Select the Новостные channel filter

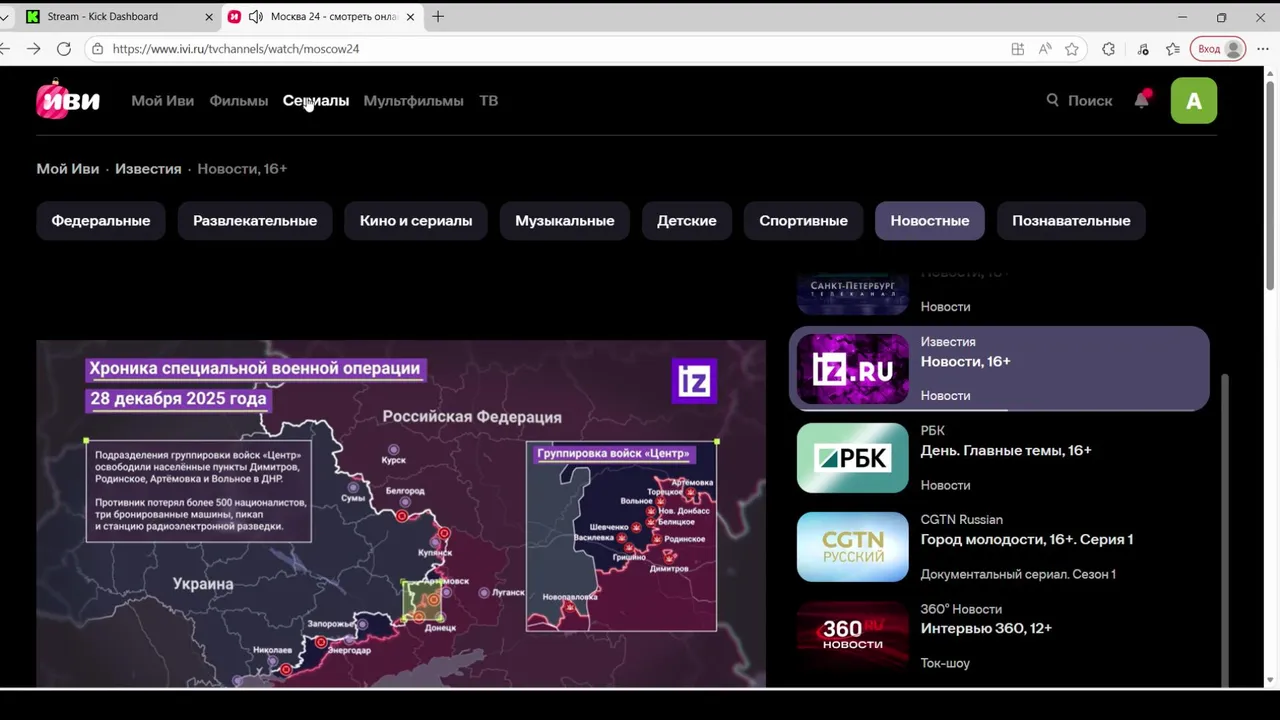[x=930, y=220]
